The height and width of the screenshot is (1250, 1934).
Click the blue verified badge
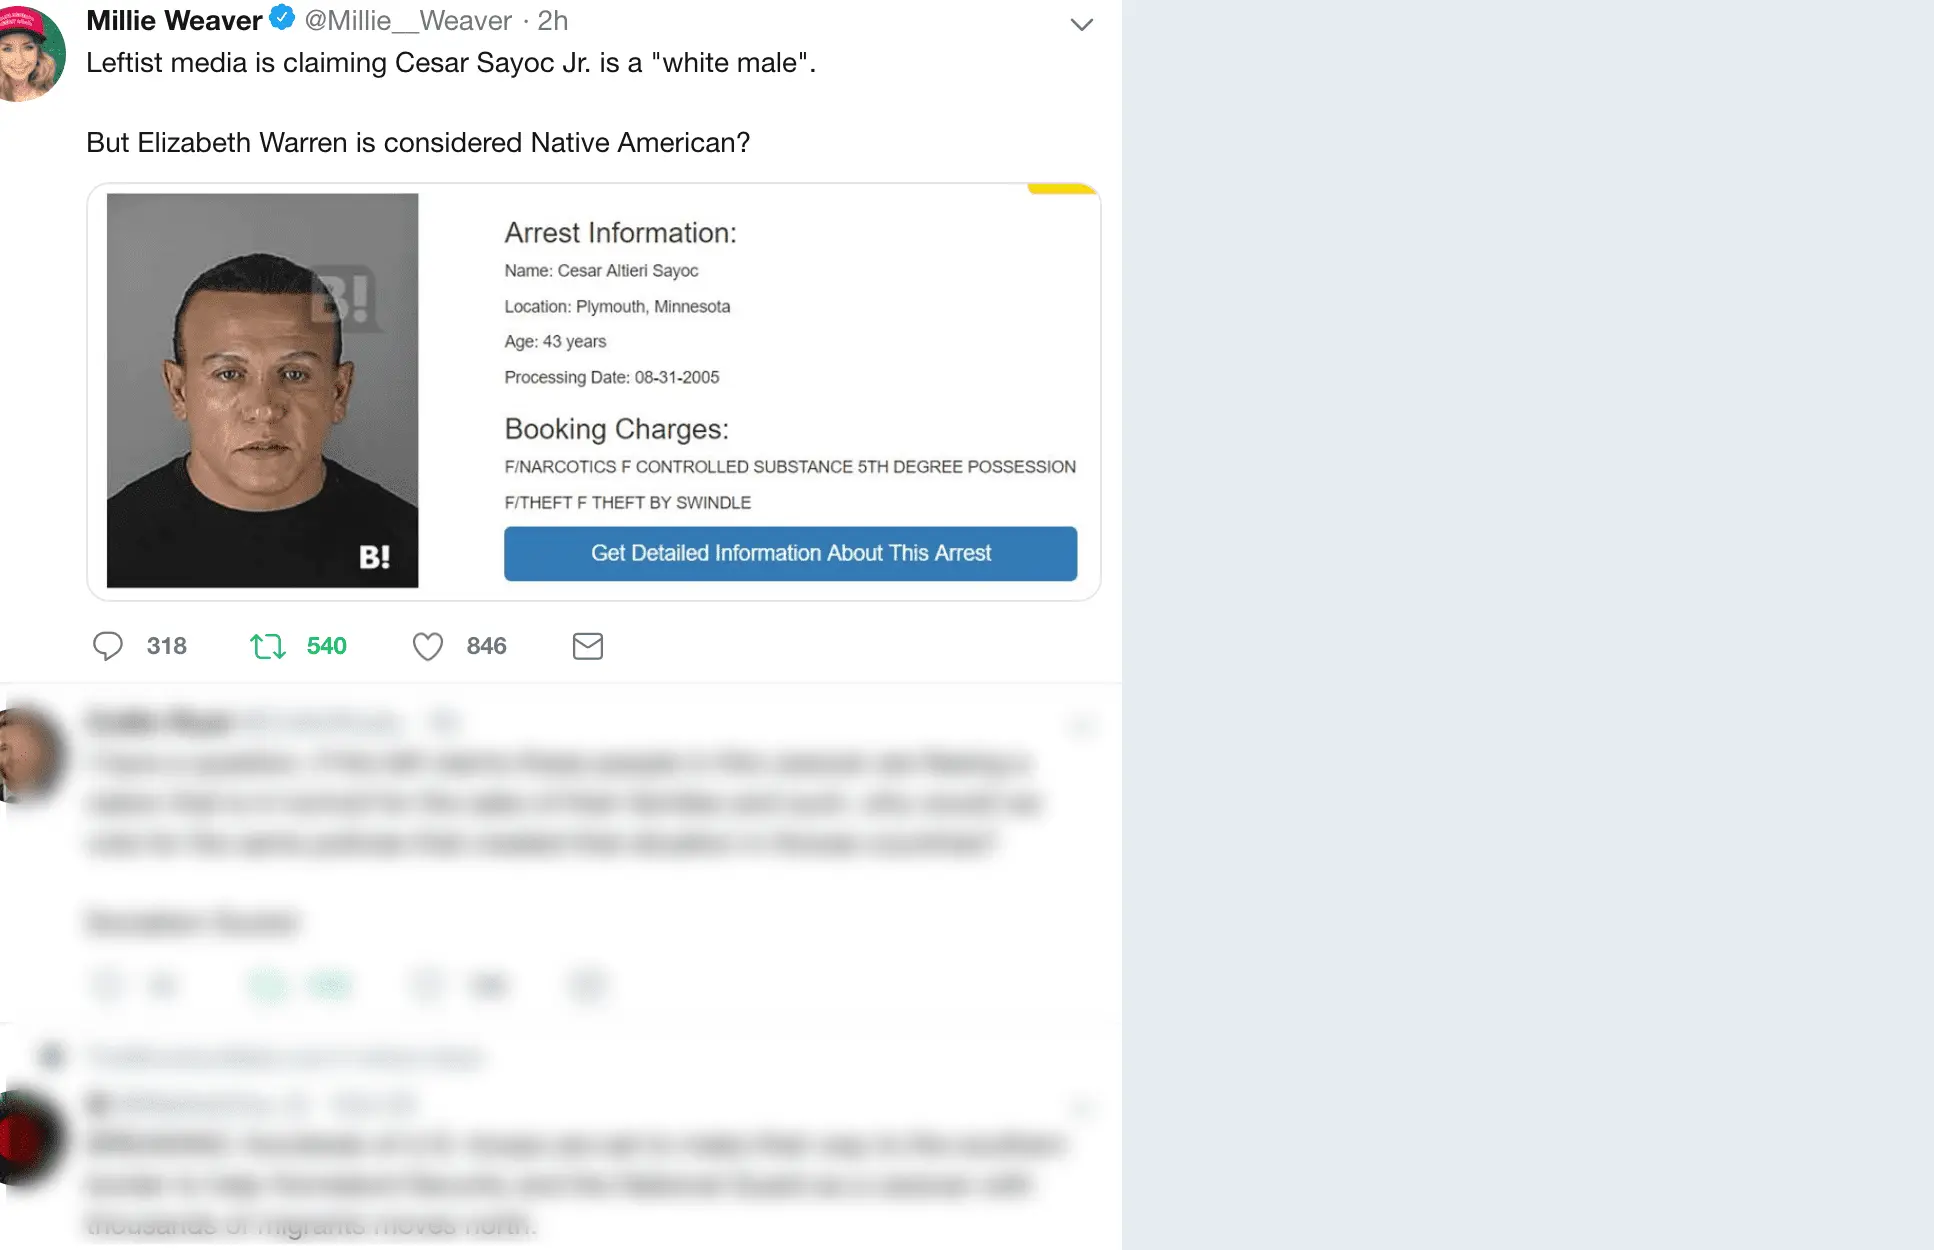click(x=282, y=17)
